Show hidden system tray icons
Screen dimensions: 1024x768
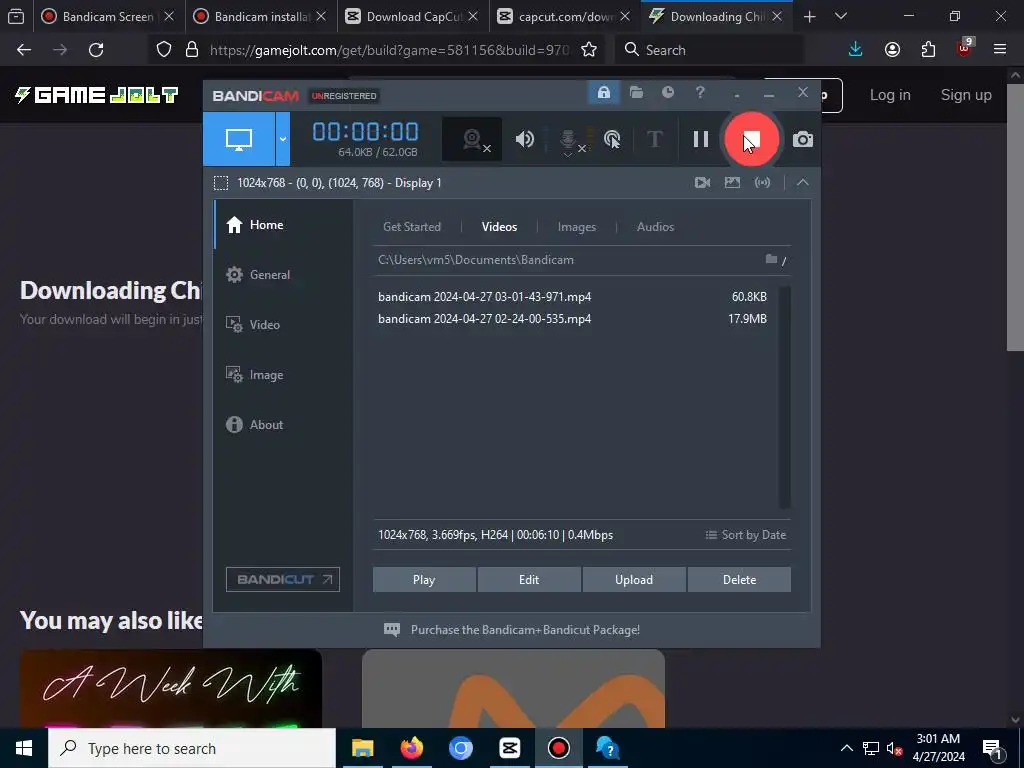(x=846, y=748)
